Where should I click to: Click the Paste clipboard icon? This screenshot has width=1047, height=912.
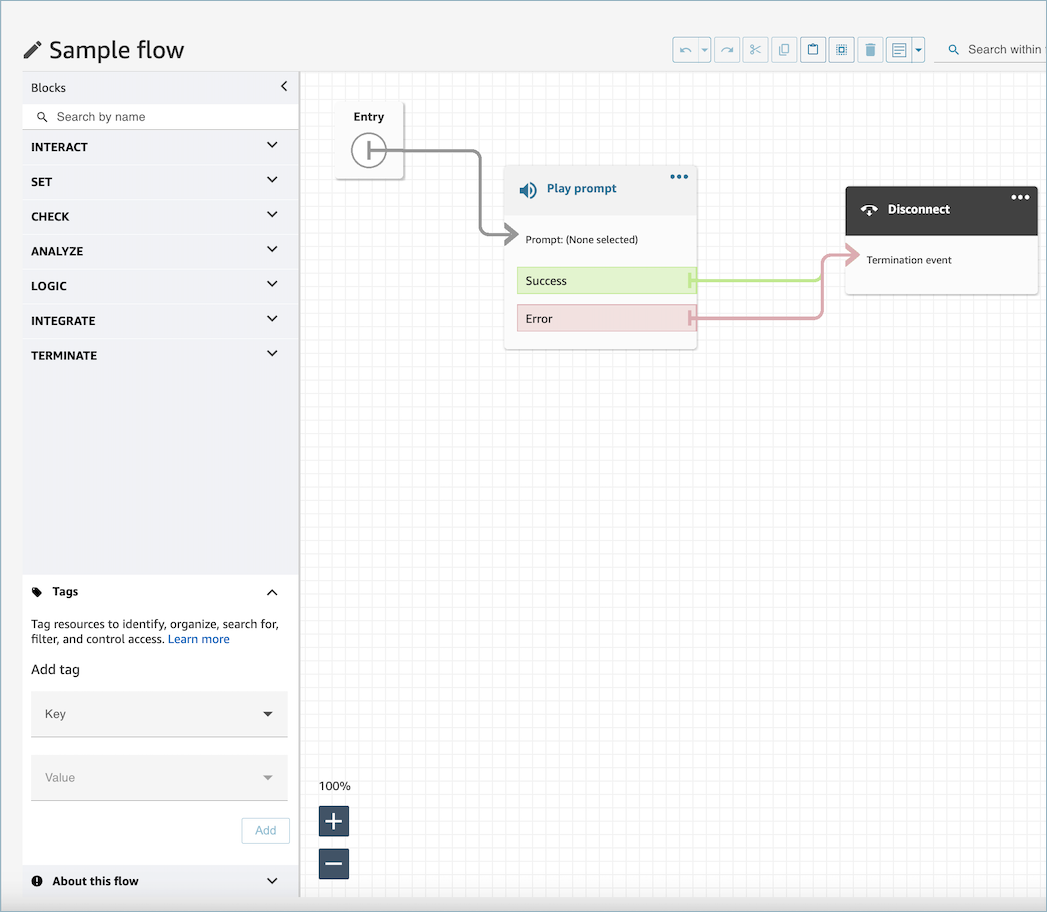coord(813,50)
